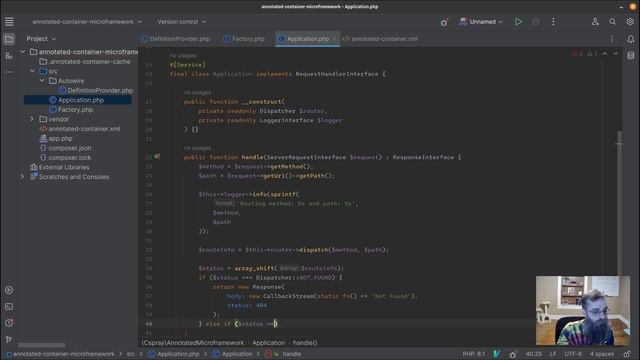Click the cursor position in status bar

tap(533, 354)
